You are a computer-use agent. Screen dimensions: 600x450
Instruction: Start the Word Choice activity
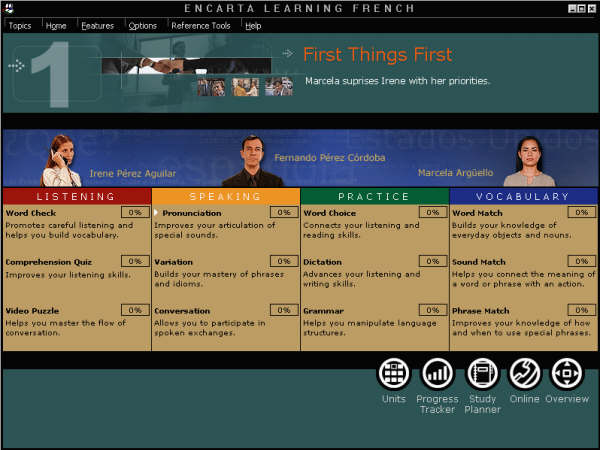[x=329, y=213]
